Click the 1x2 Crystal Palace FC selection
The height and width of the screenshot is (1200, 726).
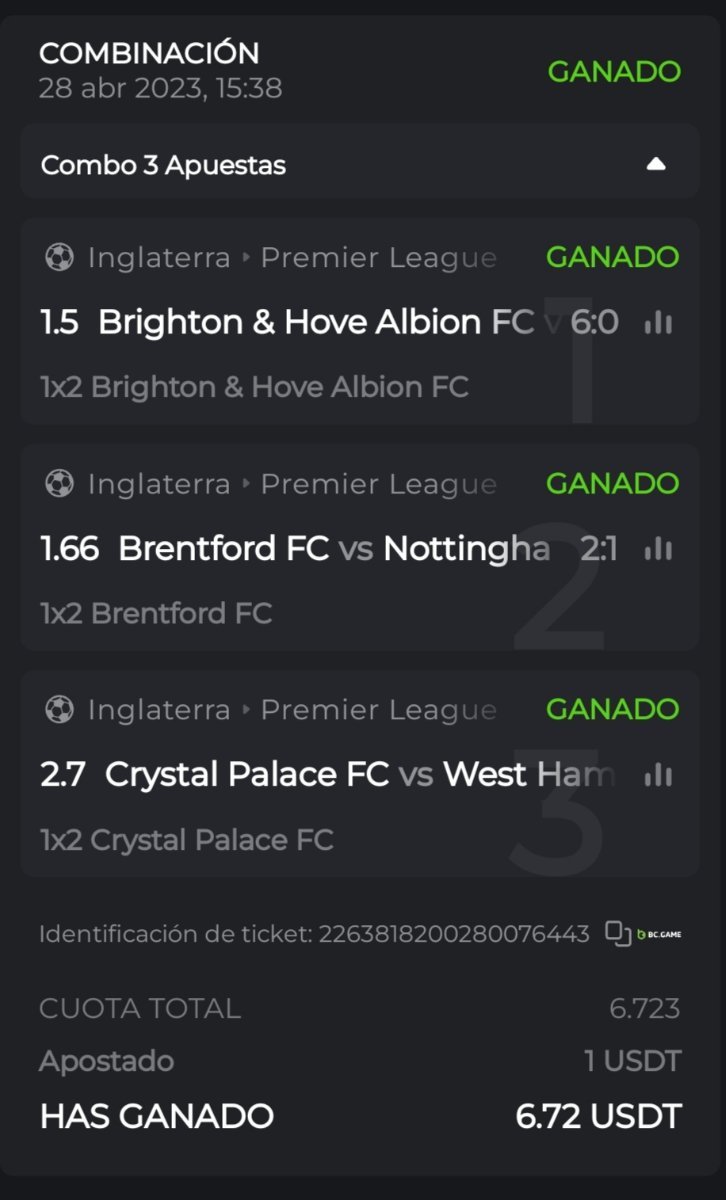pyautogui.click(x=186, y=839)
